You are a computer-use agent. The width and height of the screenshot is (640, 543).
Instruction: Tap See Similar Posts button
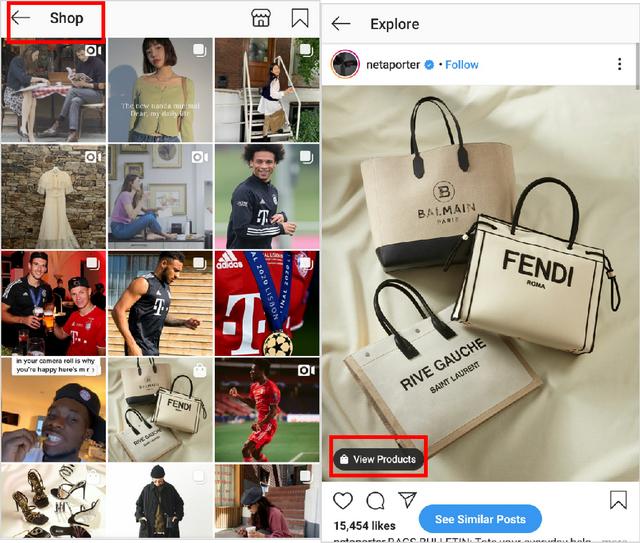click(480, 519)
